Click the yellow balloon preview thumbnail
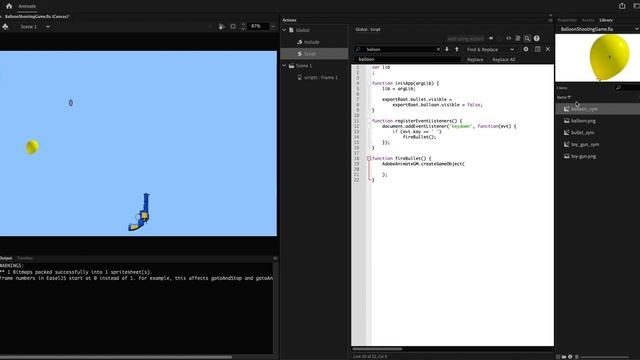Viewport: 640px width, 360px height. click(609, 58)
